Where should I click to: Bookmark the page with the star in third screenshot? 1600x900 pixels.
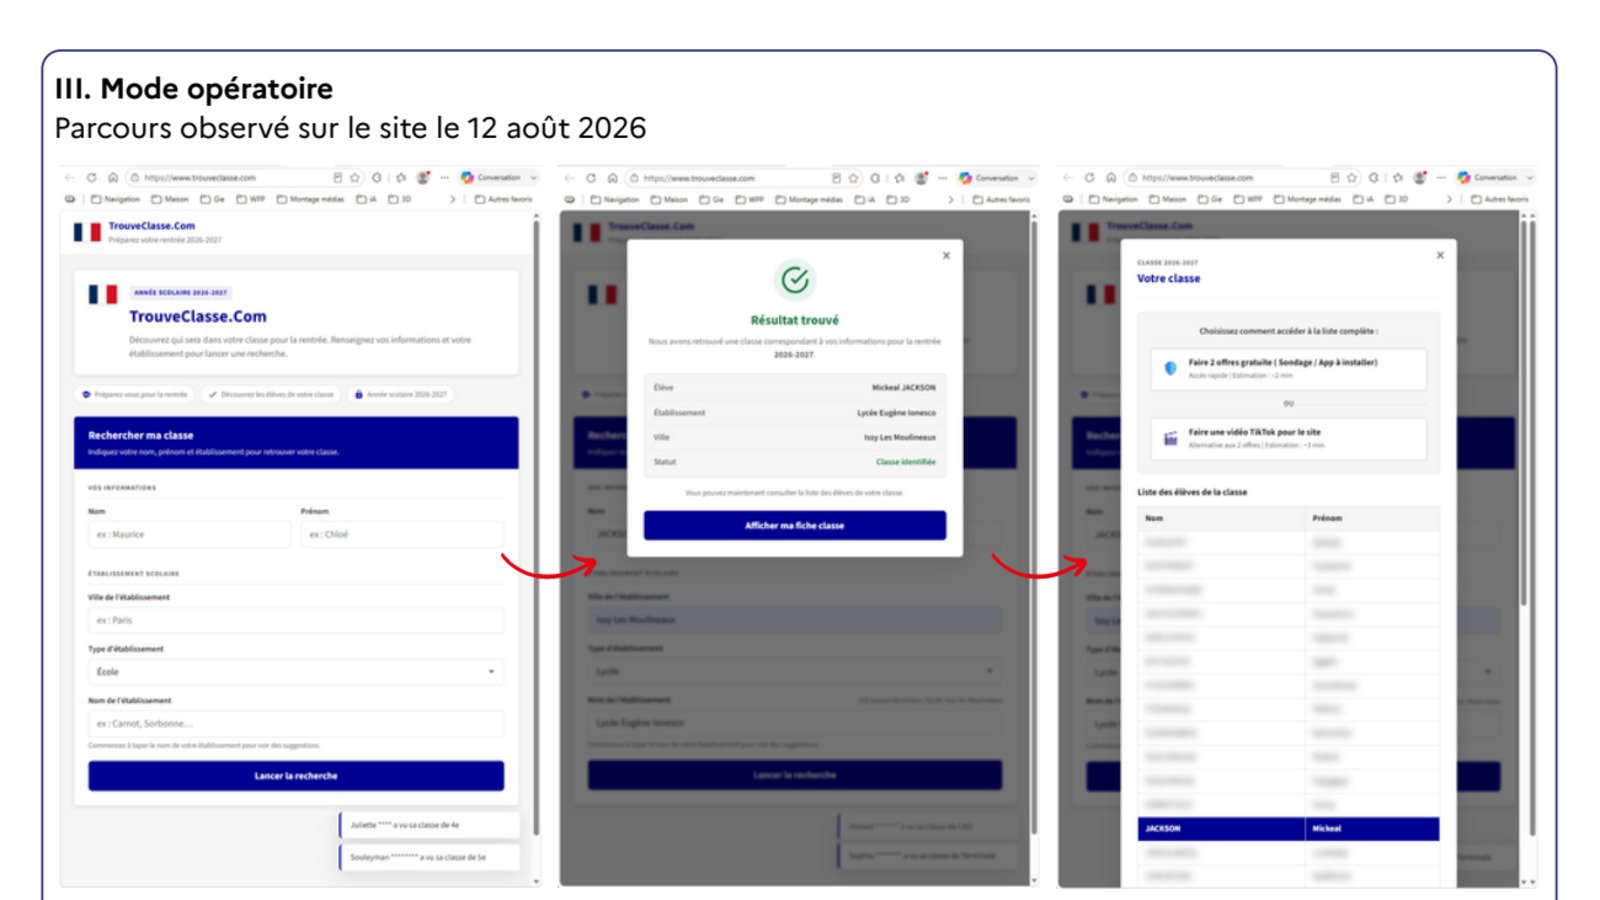pyautogui.click(x=1352, y=178)
